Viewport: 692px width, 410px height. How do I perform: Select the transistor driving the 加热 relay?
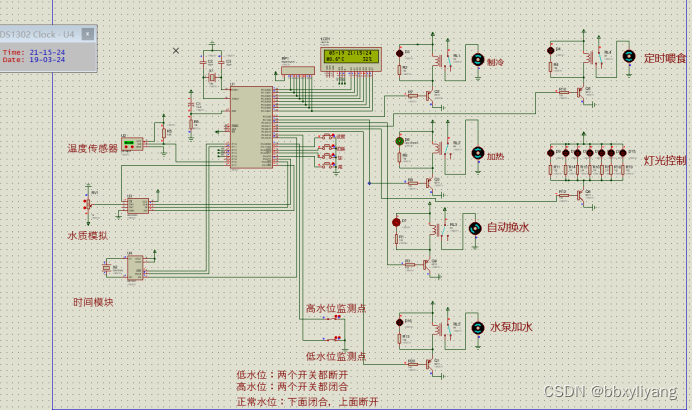430,183
